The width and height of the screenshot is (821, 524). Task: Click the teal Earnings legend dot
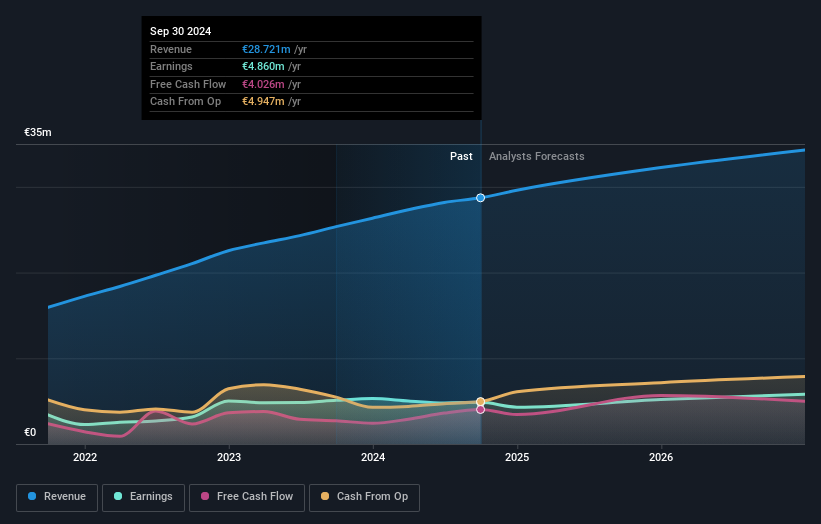[x=118, y=496]
